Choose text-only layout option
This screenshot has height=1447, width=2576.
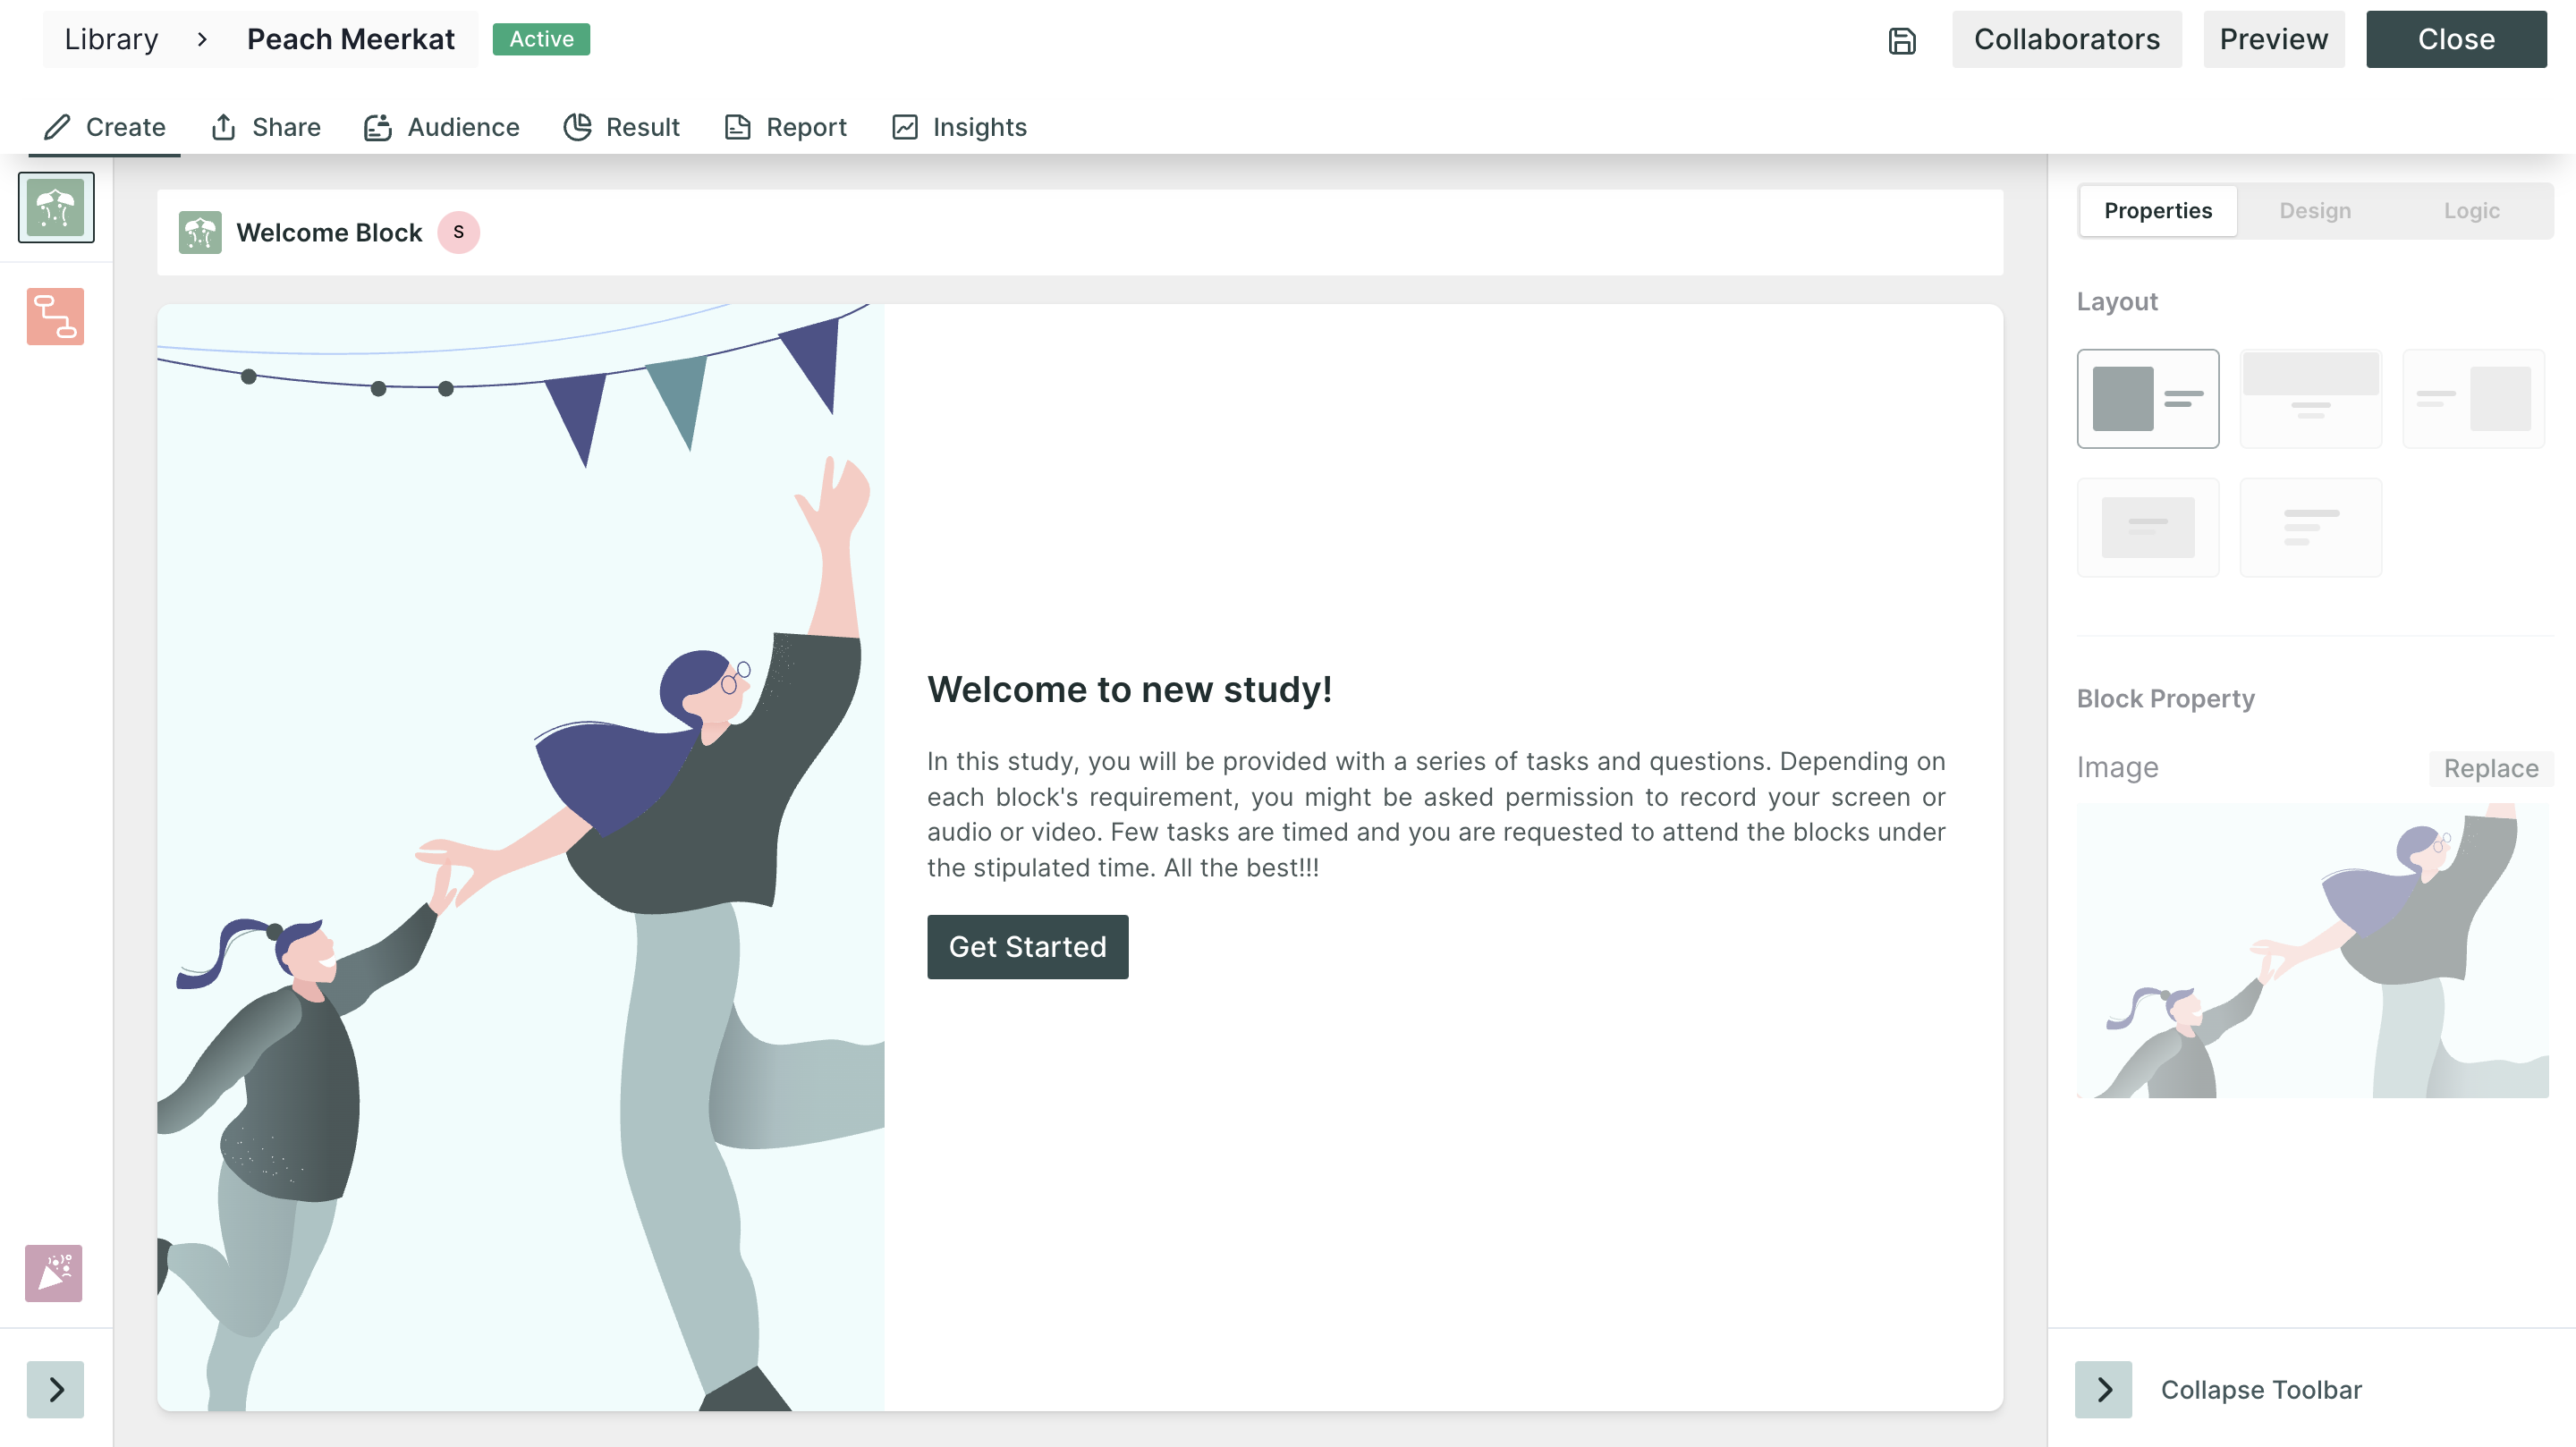[x=2310, y=527]
